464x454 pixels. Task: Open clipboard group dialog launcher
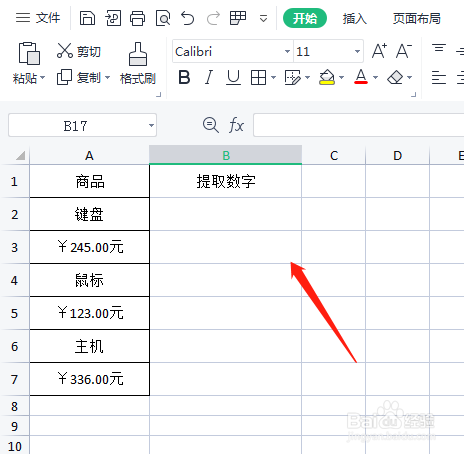pos(159,95)
